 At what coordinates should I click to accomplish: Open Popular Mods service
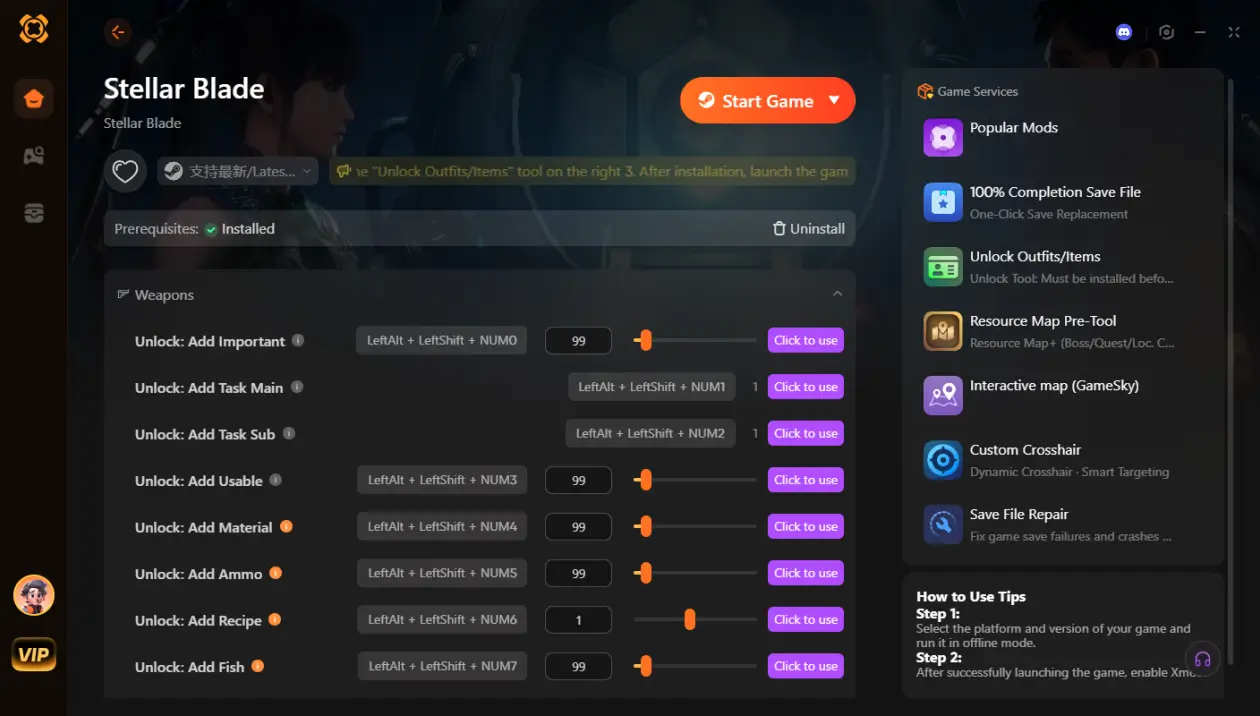coord(1013,128)
